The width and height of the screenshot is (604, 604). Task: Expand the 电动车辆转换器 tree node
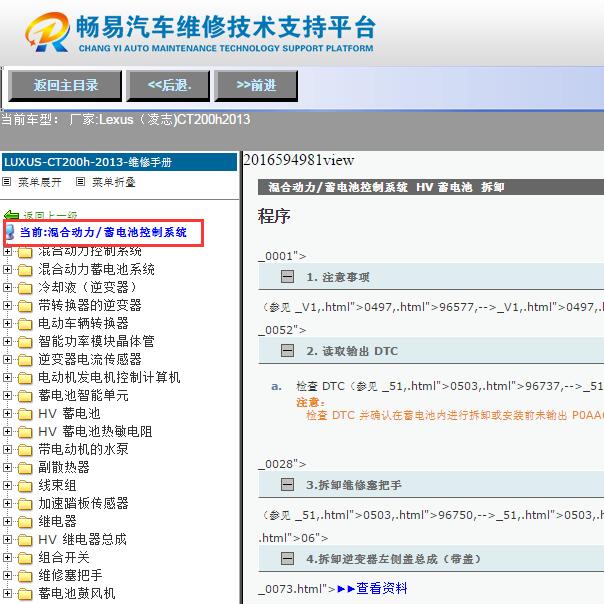tap(7, 323)
